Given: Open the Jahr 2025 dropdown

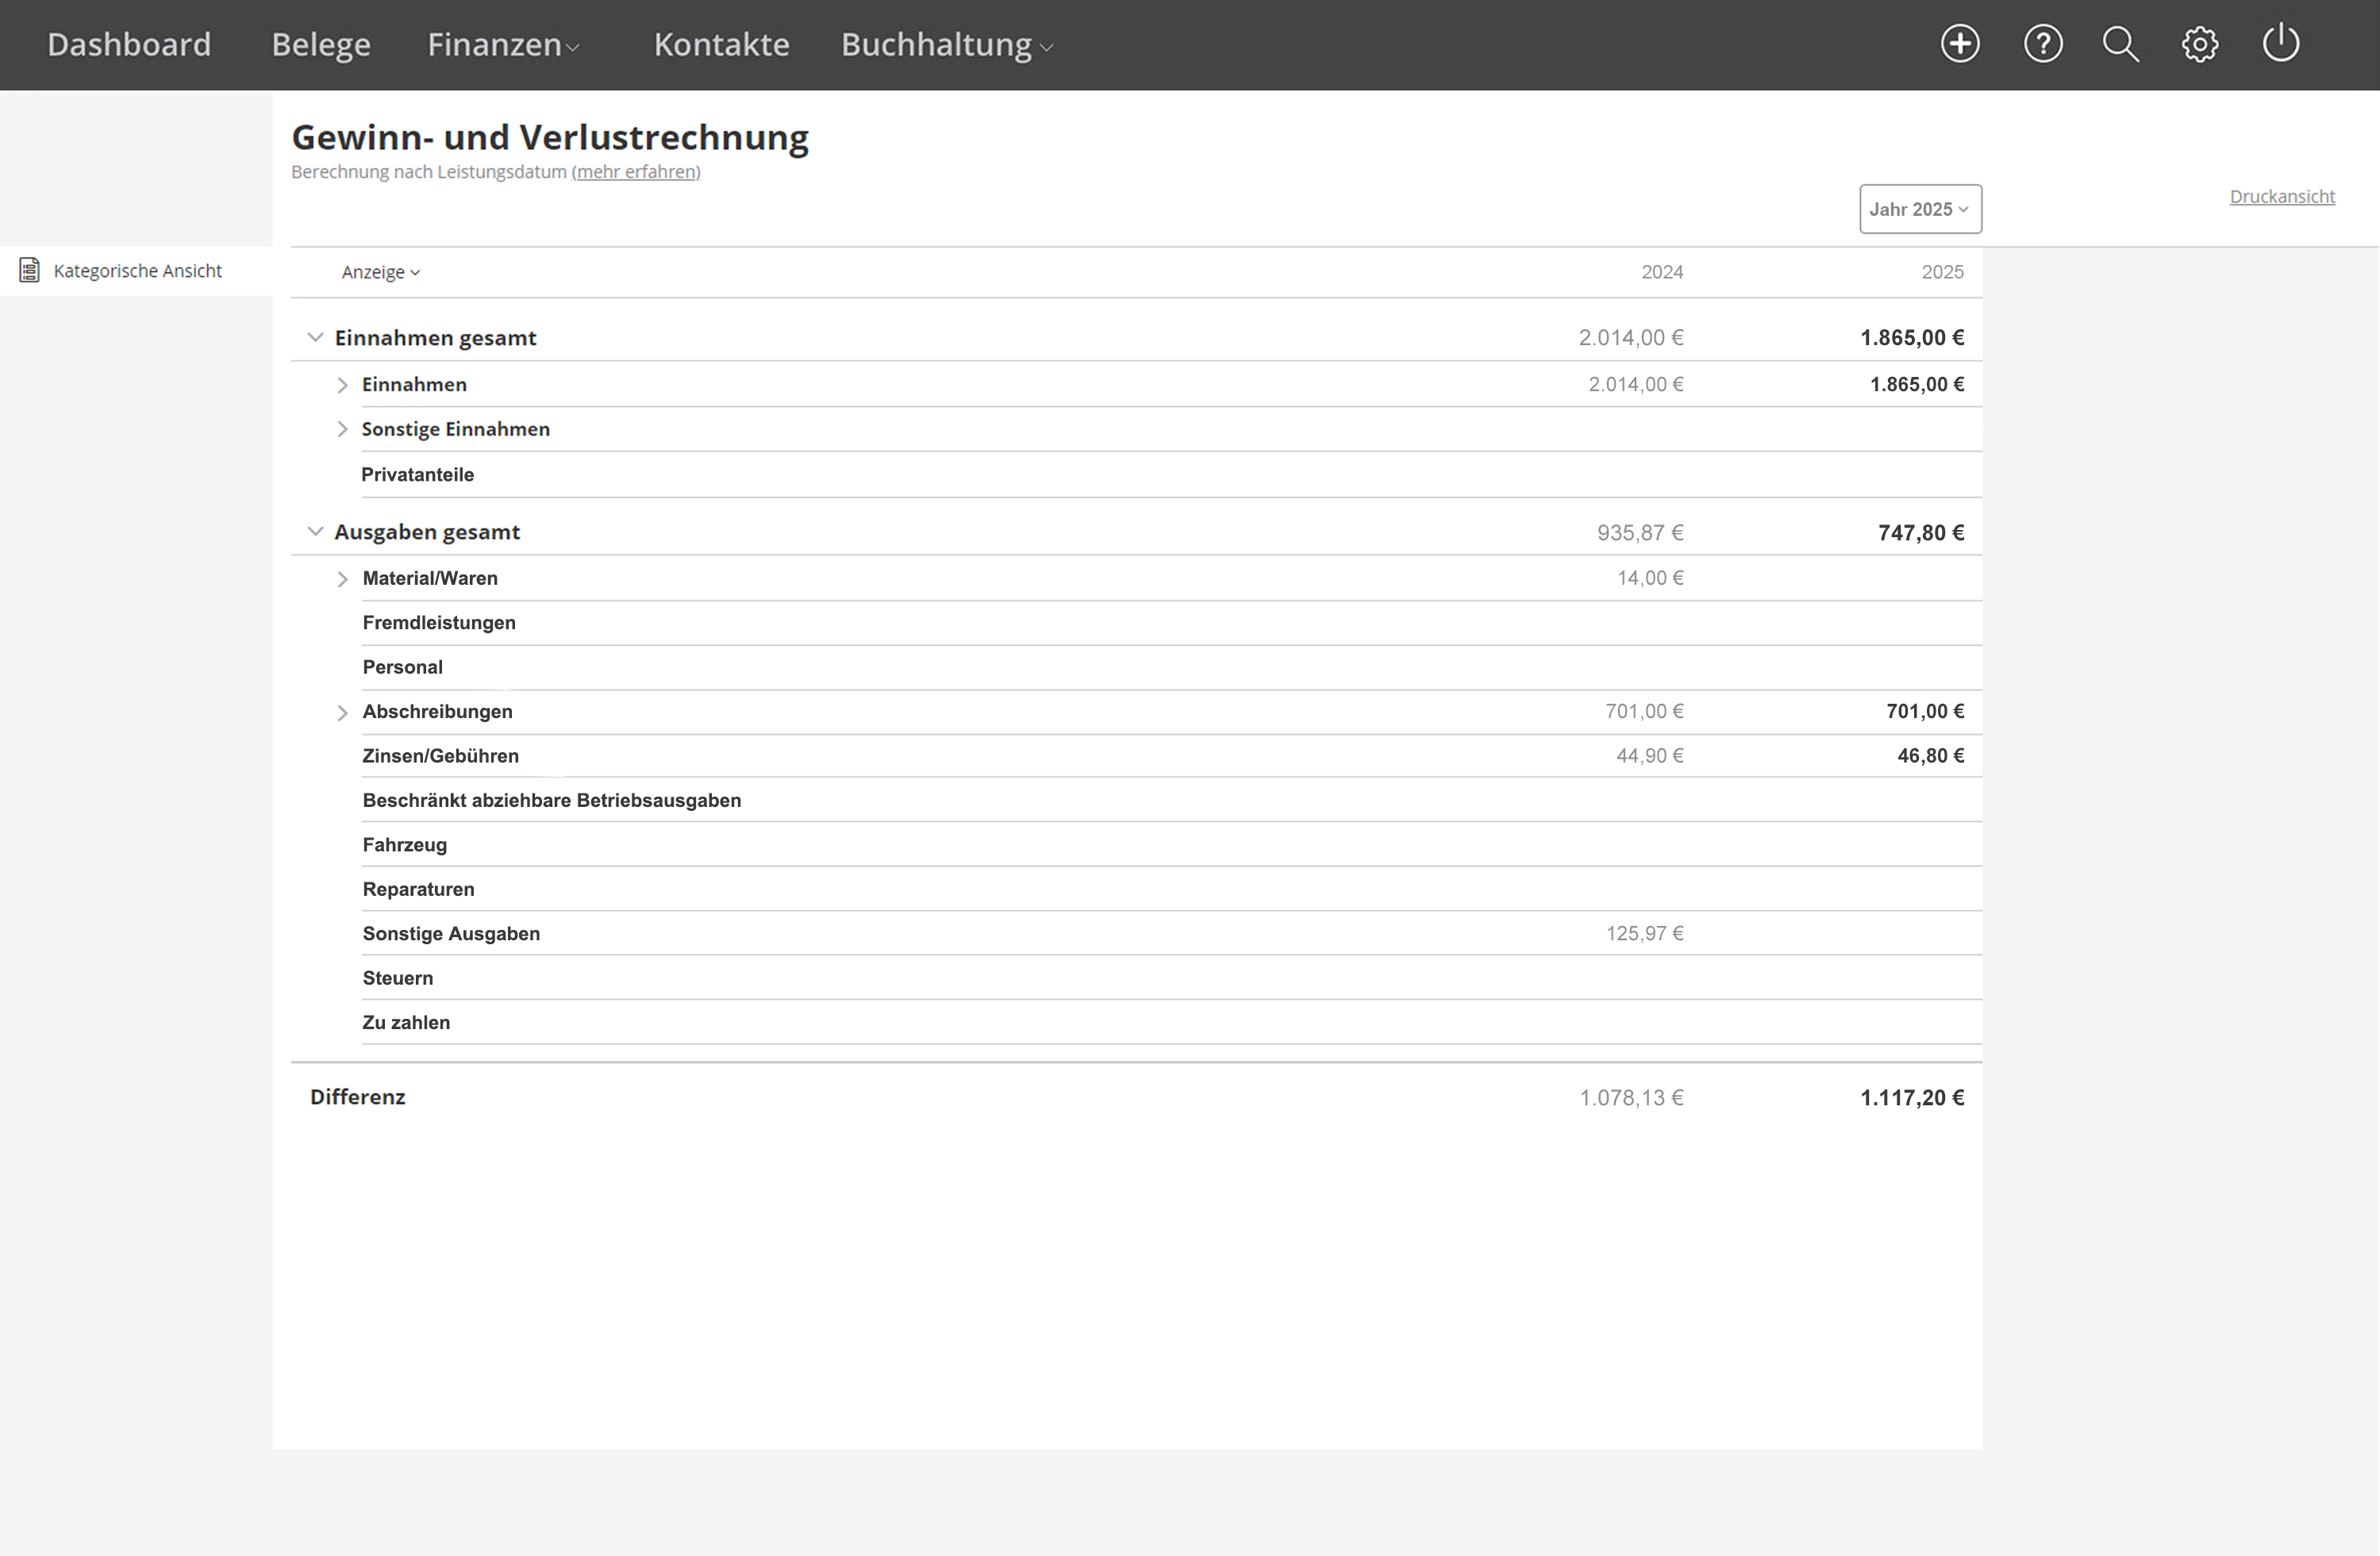Looking at the screenshot, I should tap(1920, 209).
